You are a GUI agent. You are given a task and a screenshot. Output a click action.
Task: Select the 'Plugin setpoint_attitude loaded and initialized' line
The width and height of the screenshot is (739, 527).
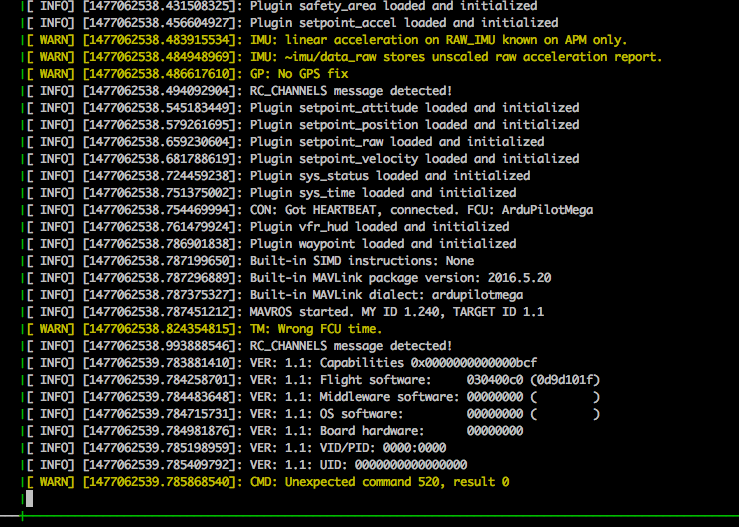click(x=302, y=108)
